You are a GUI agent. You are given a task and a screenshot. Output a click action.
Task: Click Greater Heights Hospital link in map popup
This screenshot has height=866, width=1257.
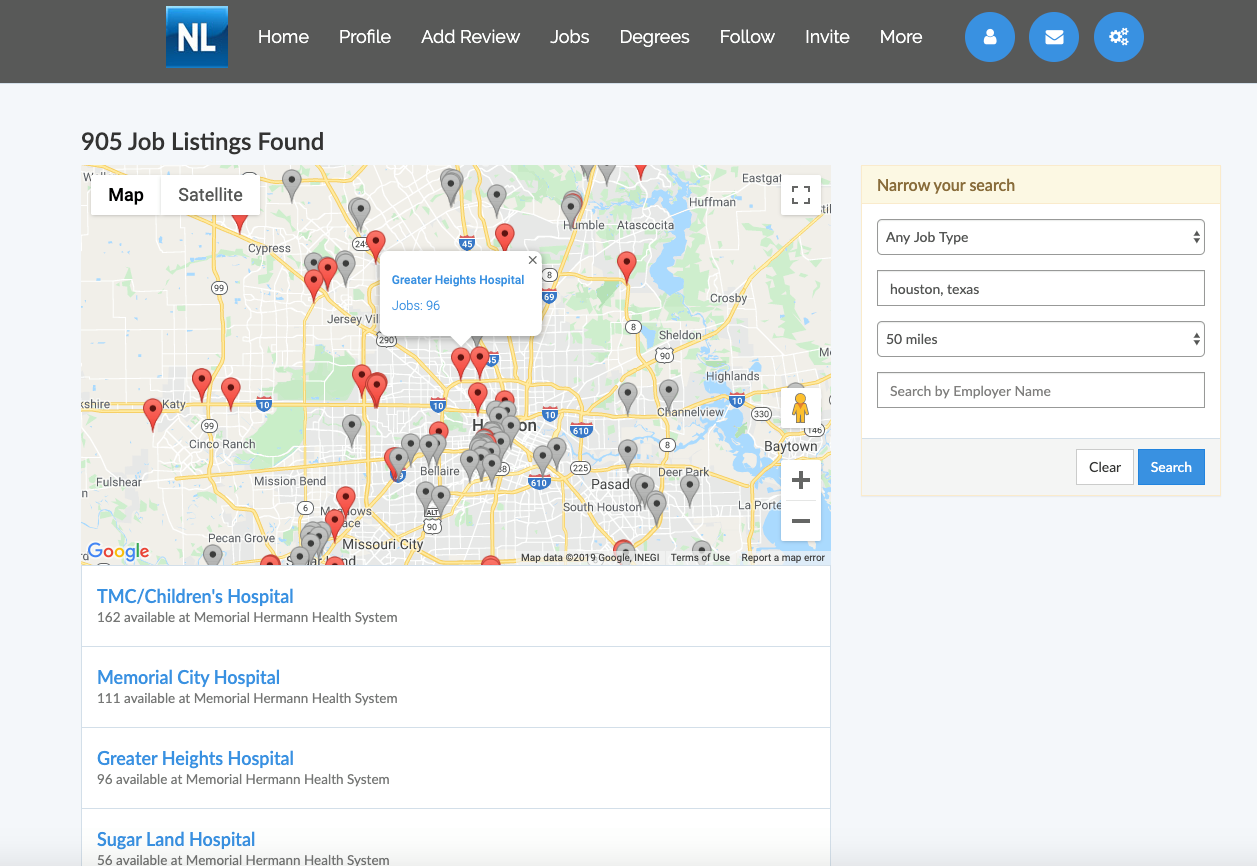click(458, 280)
